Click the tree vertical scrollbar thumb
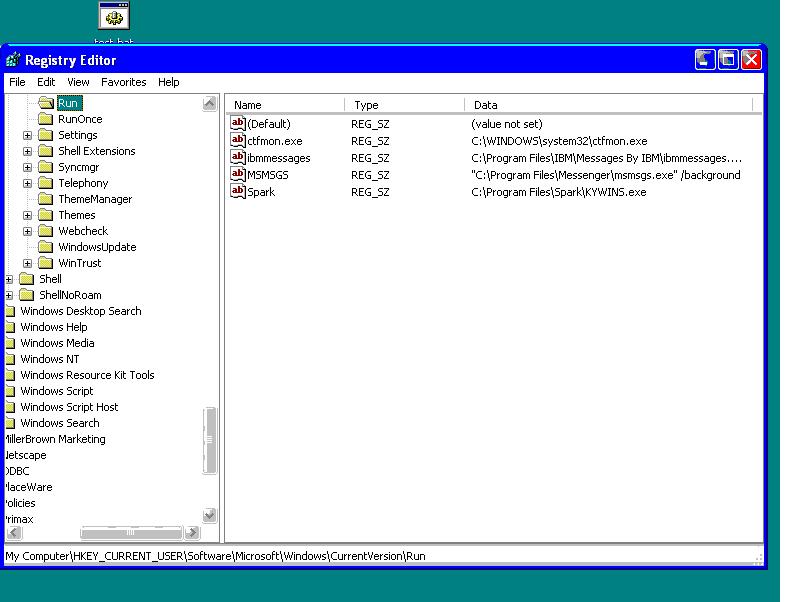 point(209,441)
